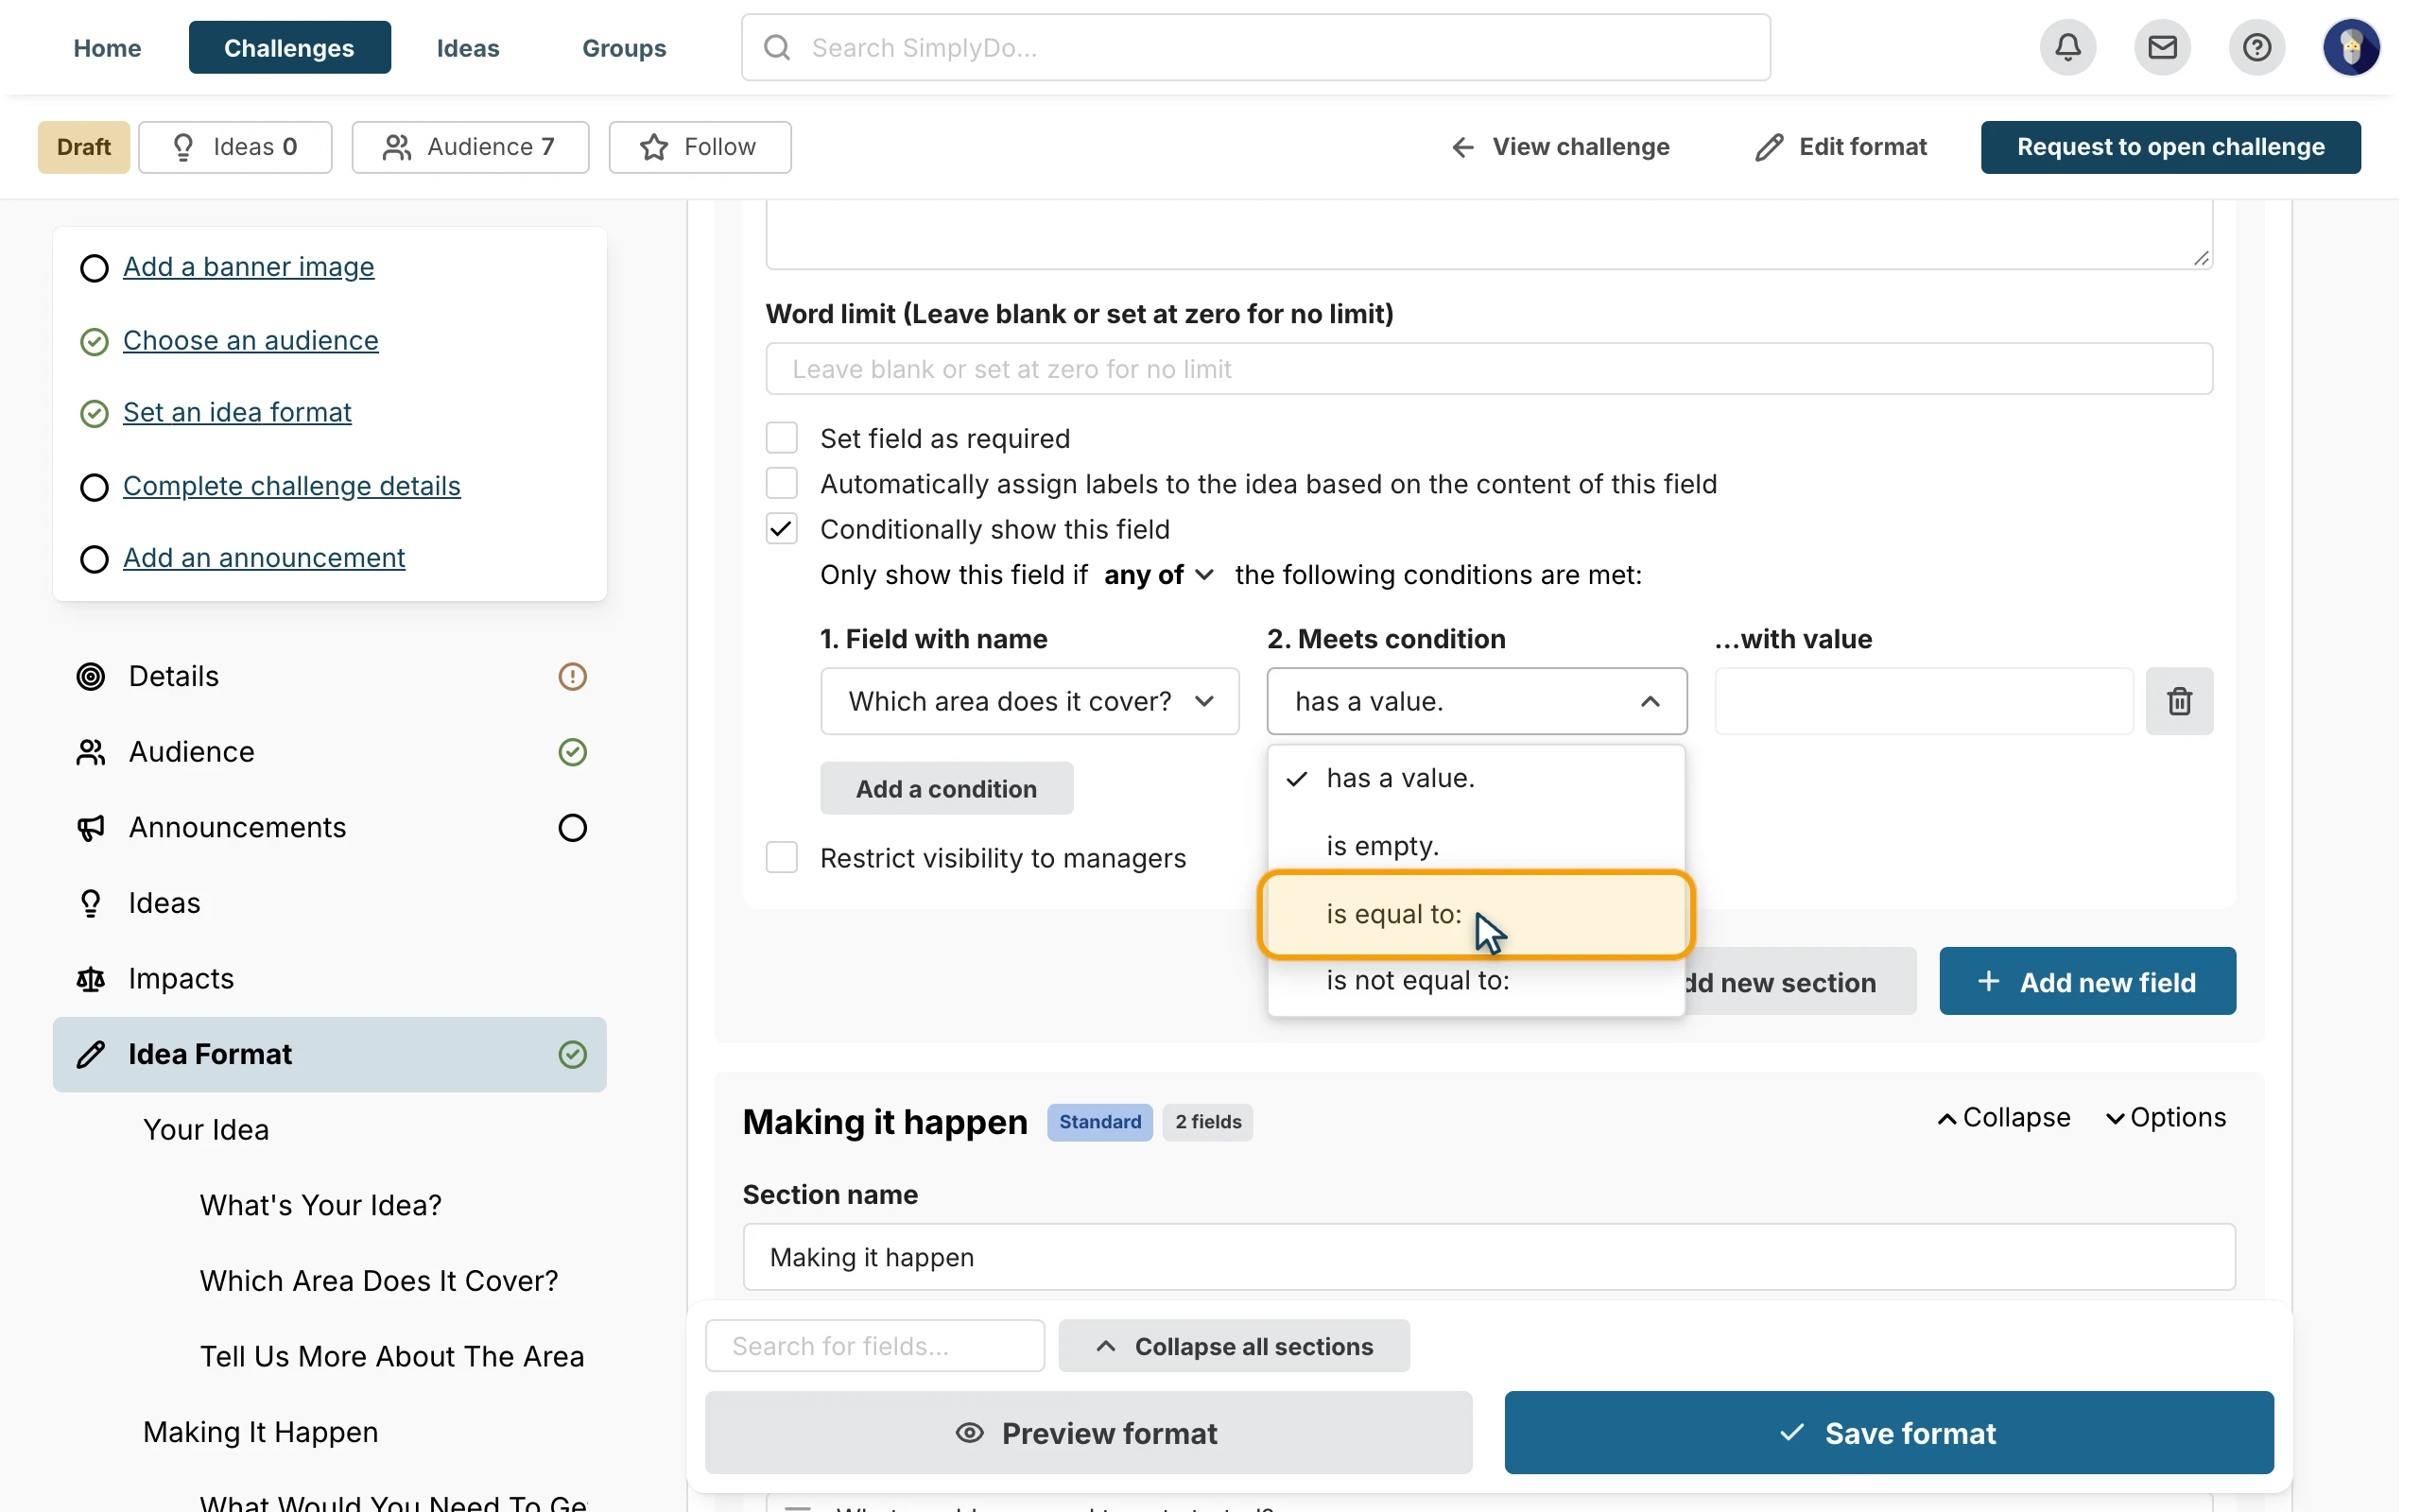The height and width of the screenshot is (1512, 2420).
Task: Click the Section name input field
Action: [x=1489, y=1257]
